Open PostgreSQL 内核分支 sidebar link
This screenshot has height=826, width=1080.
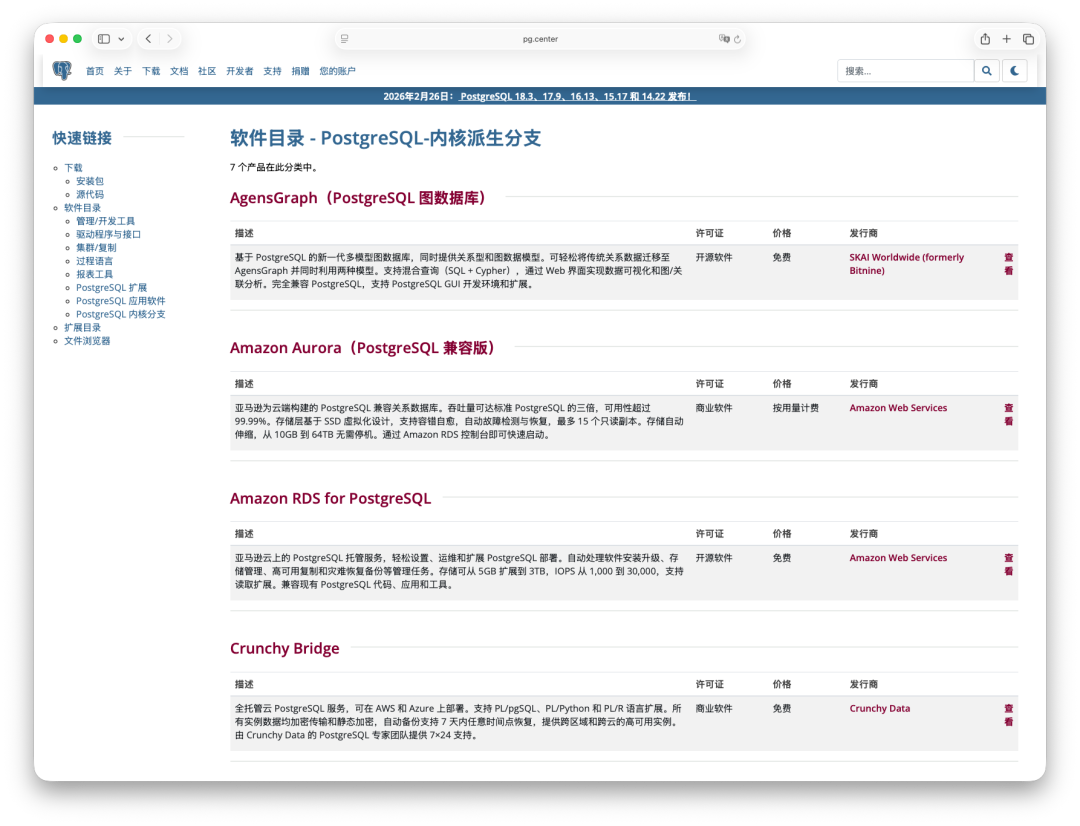point(121,314)
